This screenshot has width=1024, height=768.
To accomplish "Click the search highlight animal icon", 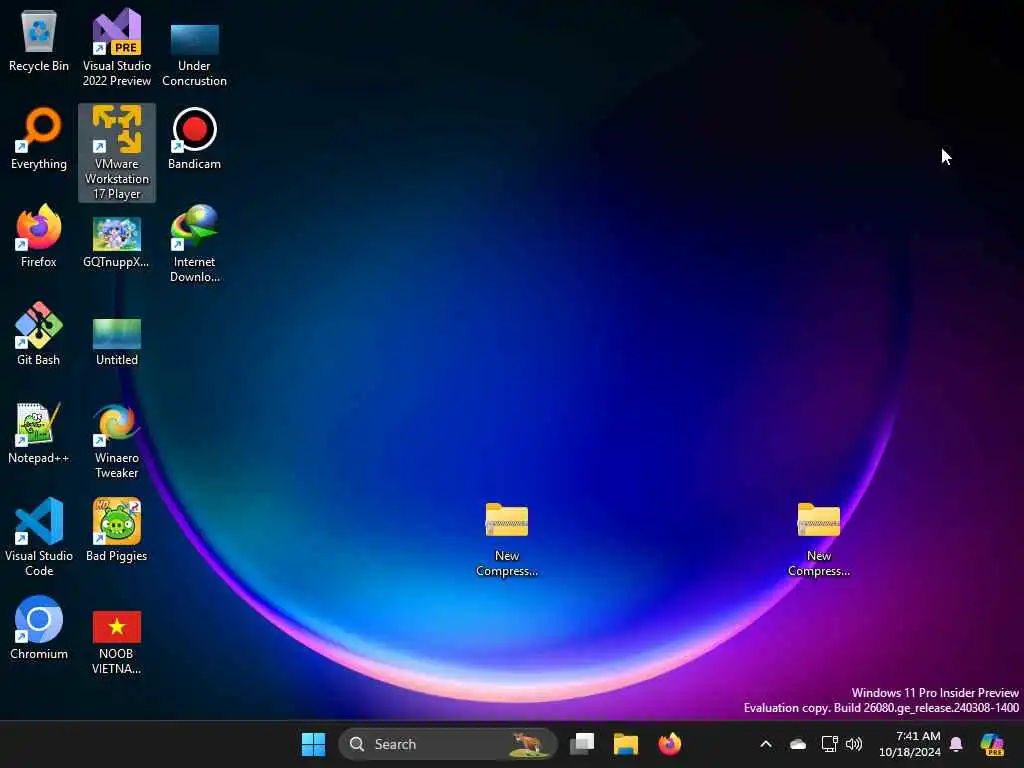I will [x=528, y=744].
